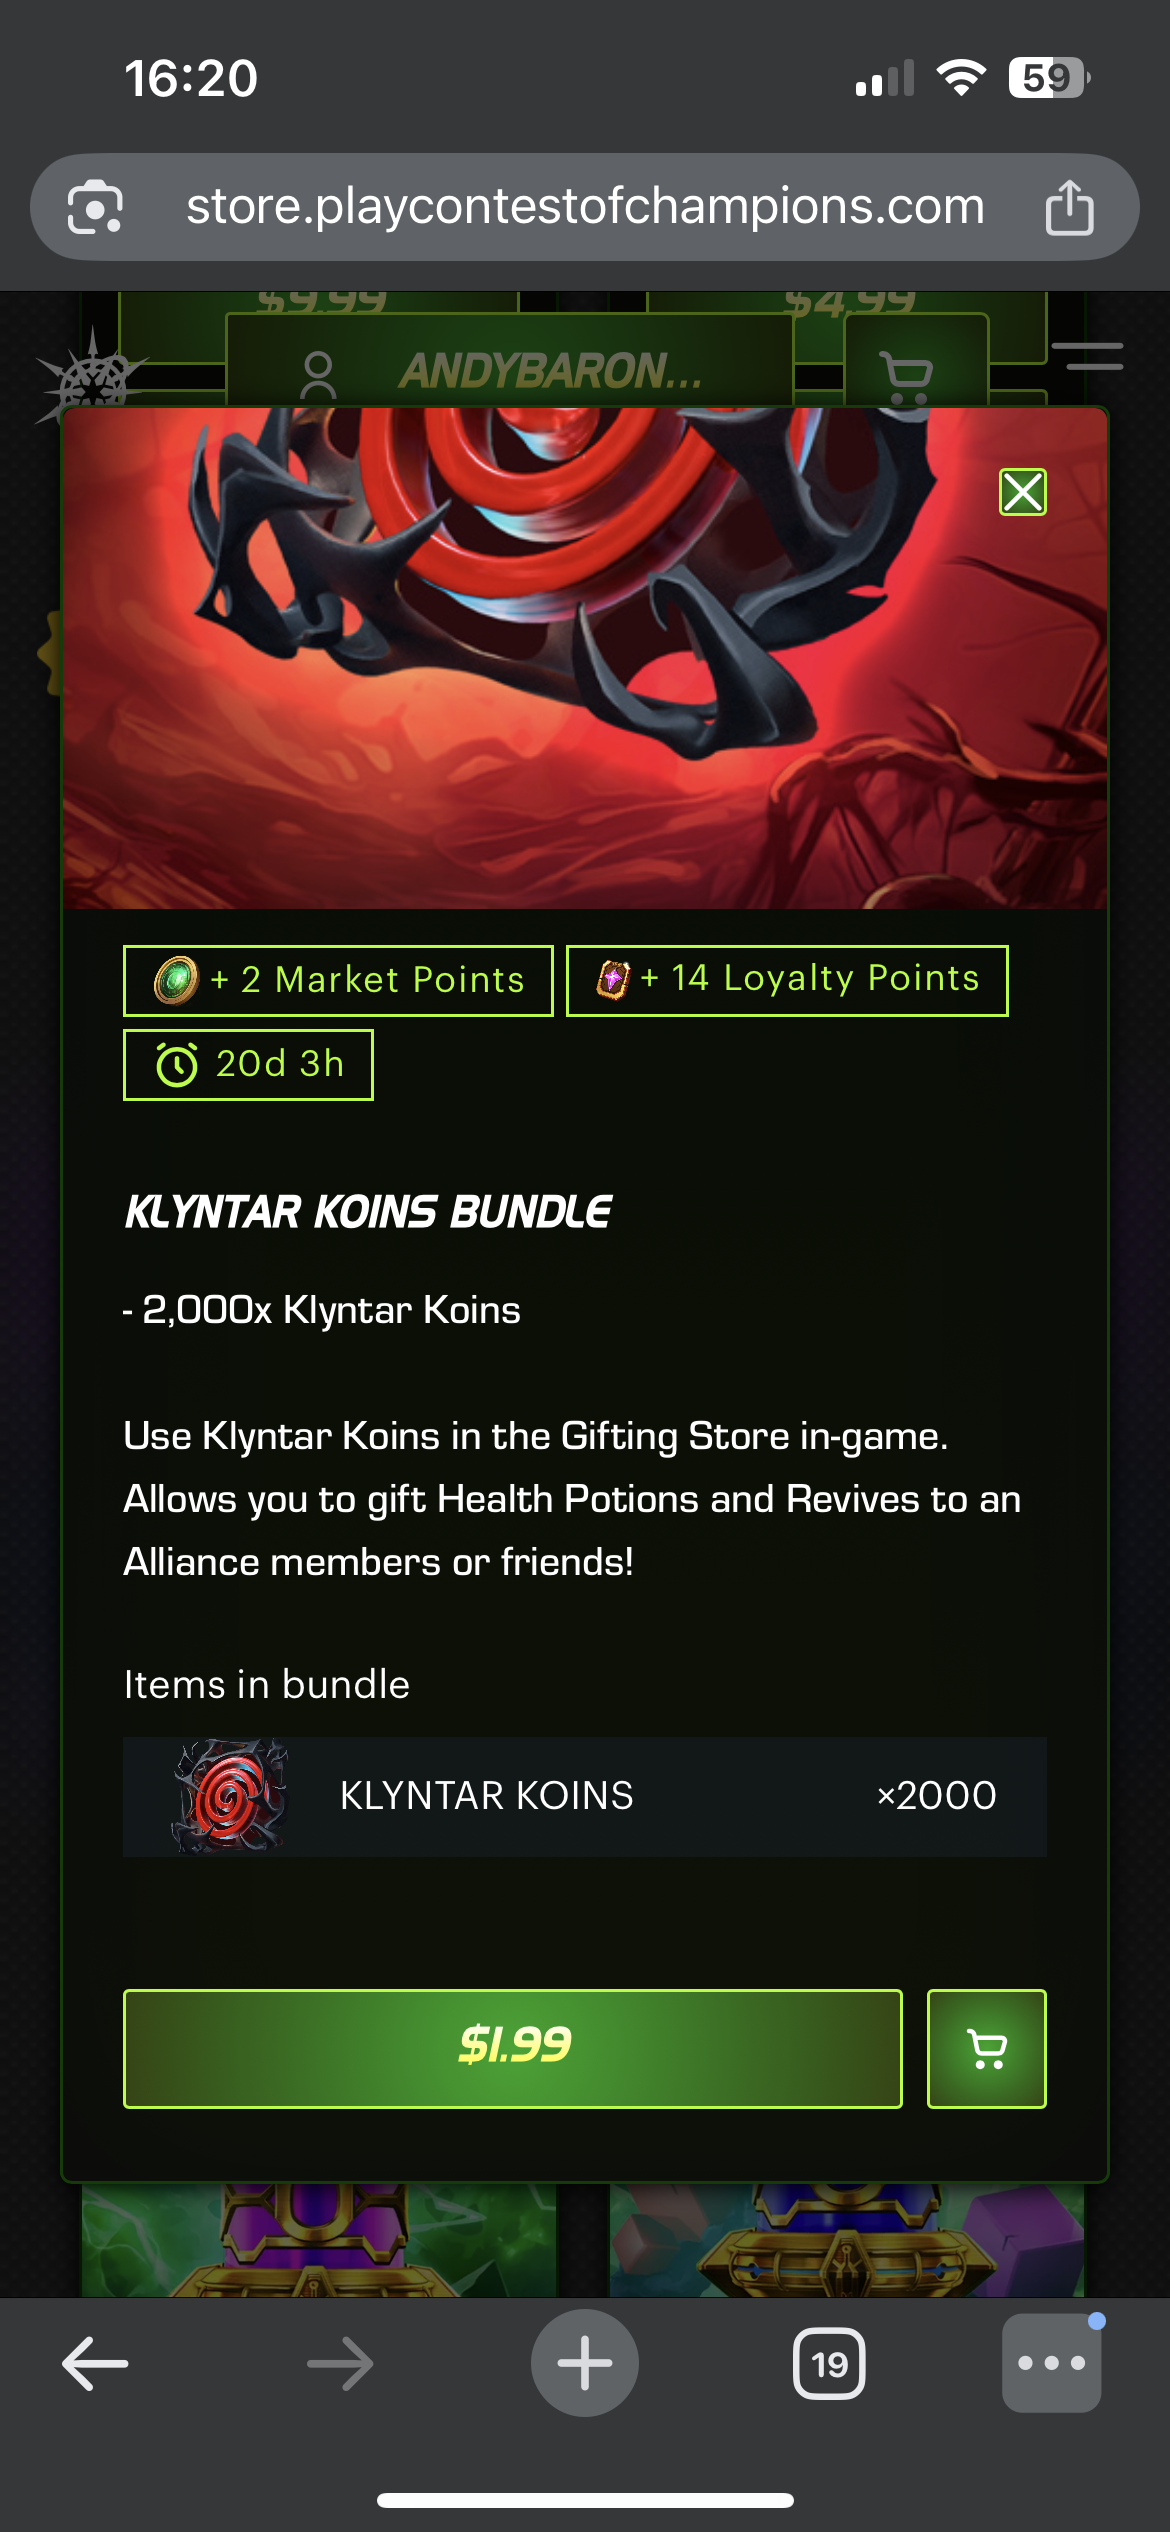Tap the Klyntar Koins bundle artwork

click(x=585, y=658)
